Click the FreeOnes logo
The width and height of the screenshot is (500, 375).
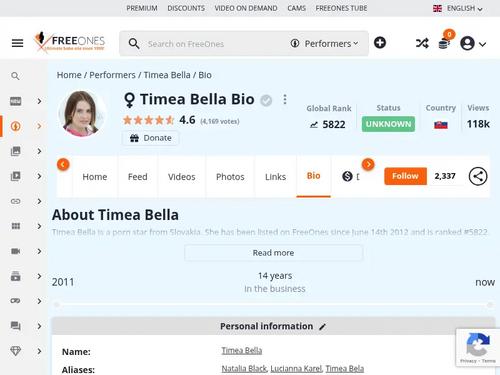coord(69,42)
